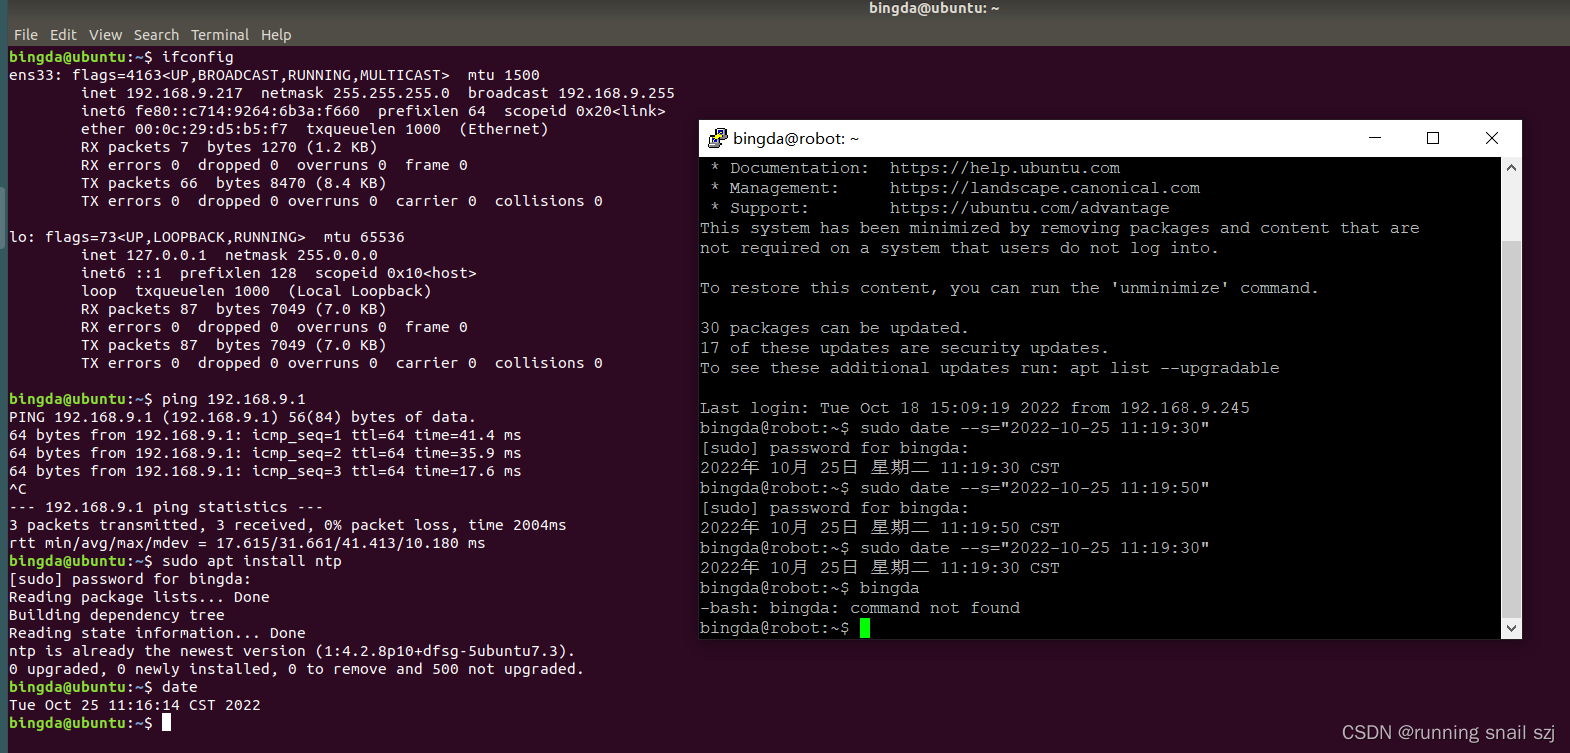This screenshot has height=753, width=1570.
Task: Click 'Building dependency tree' output line
Action: click(117, 615)
